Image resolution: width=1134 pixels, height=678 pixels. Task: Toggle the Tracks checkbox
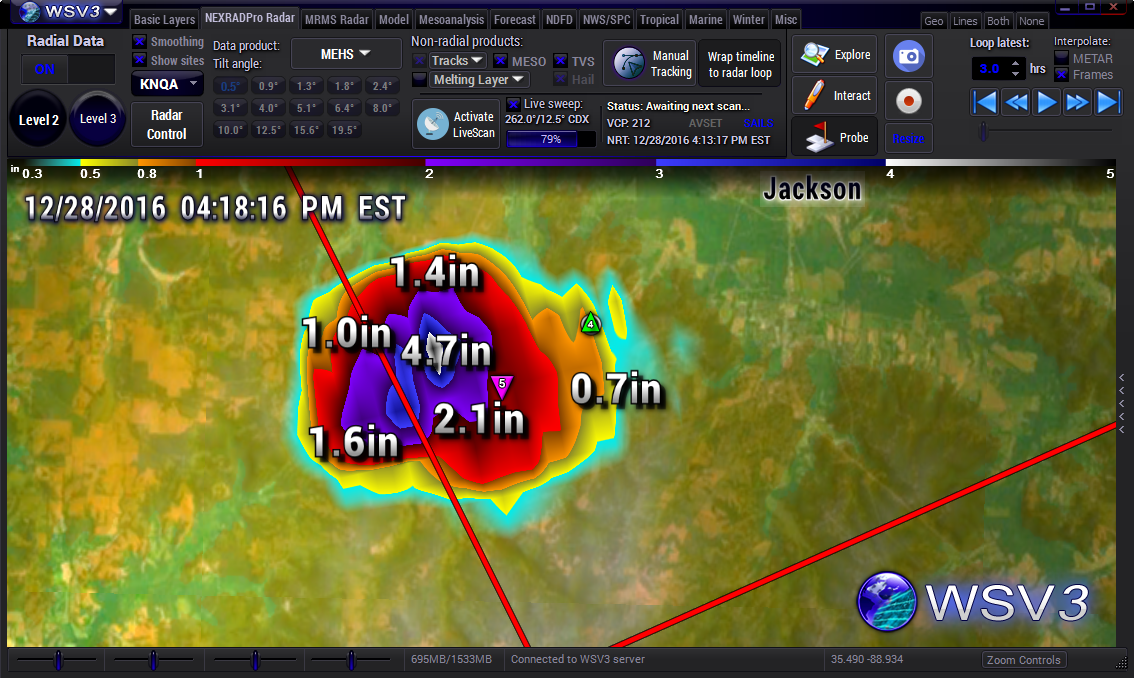419,61
